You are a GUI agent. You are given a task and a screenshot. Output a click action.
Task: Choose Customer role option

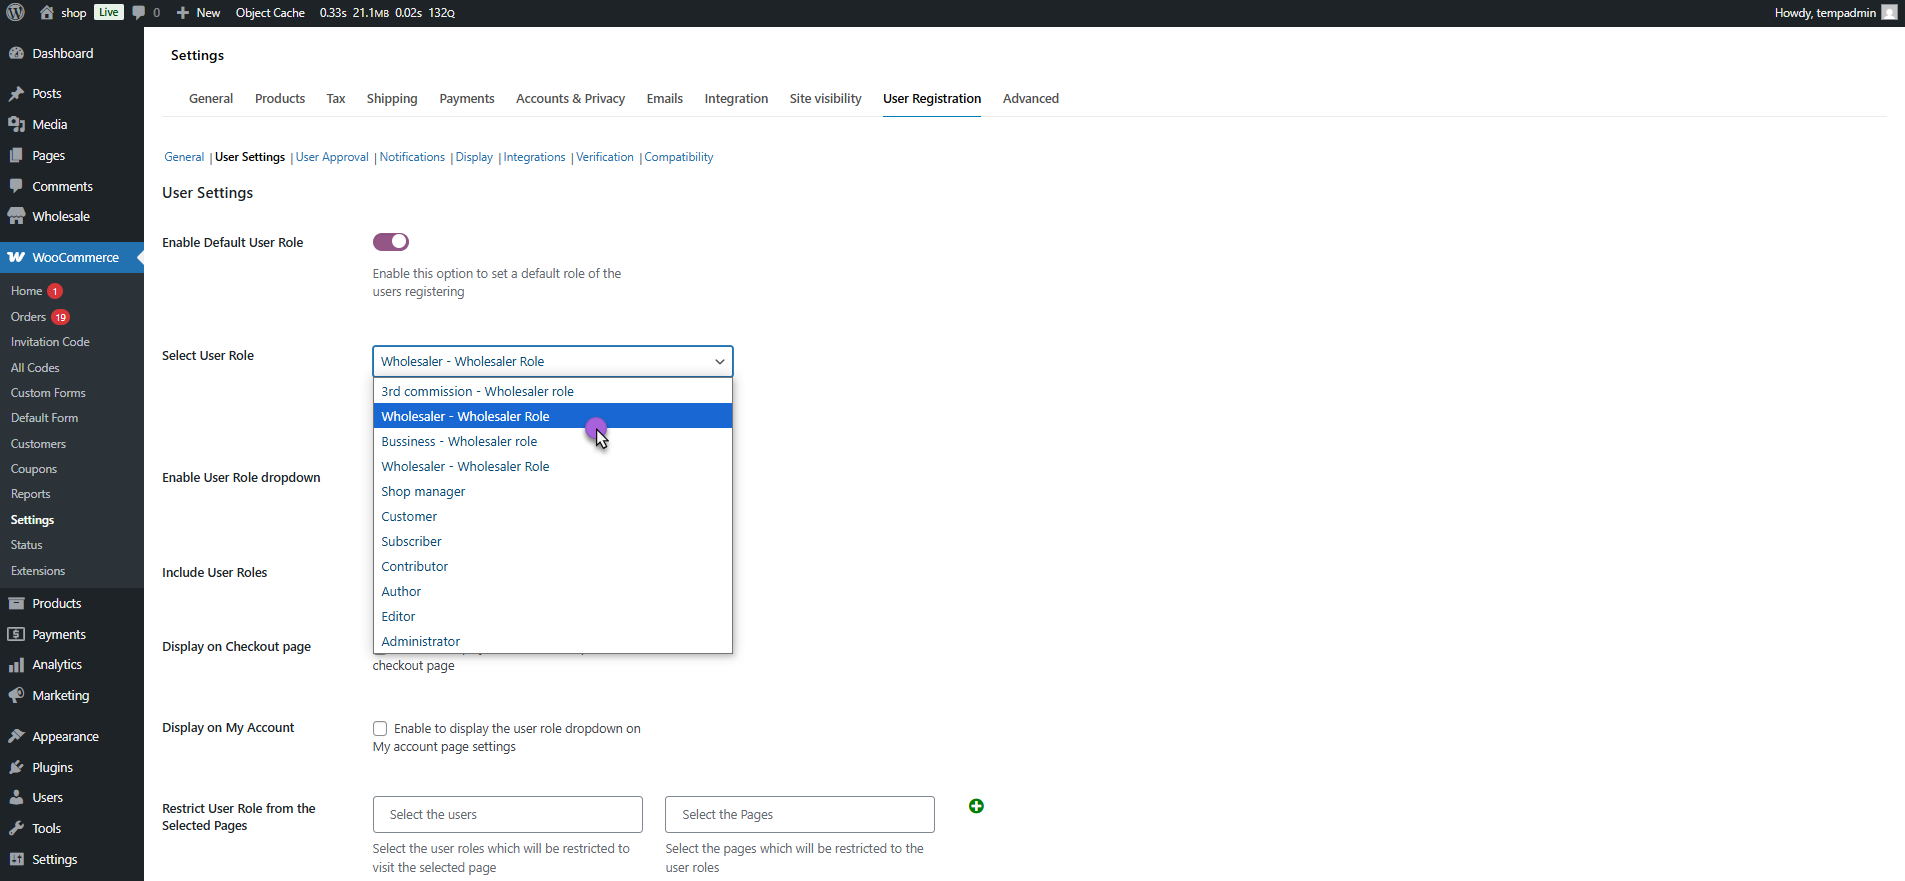(x=553, y=516)
